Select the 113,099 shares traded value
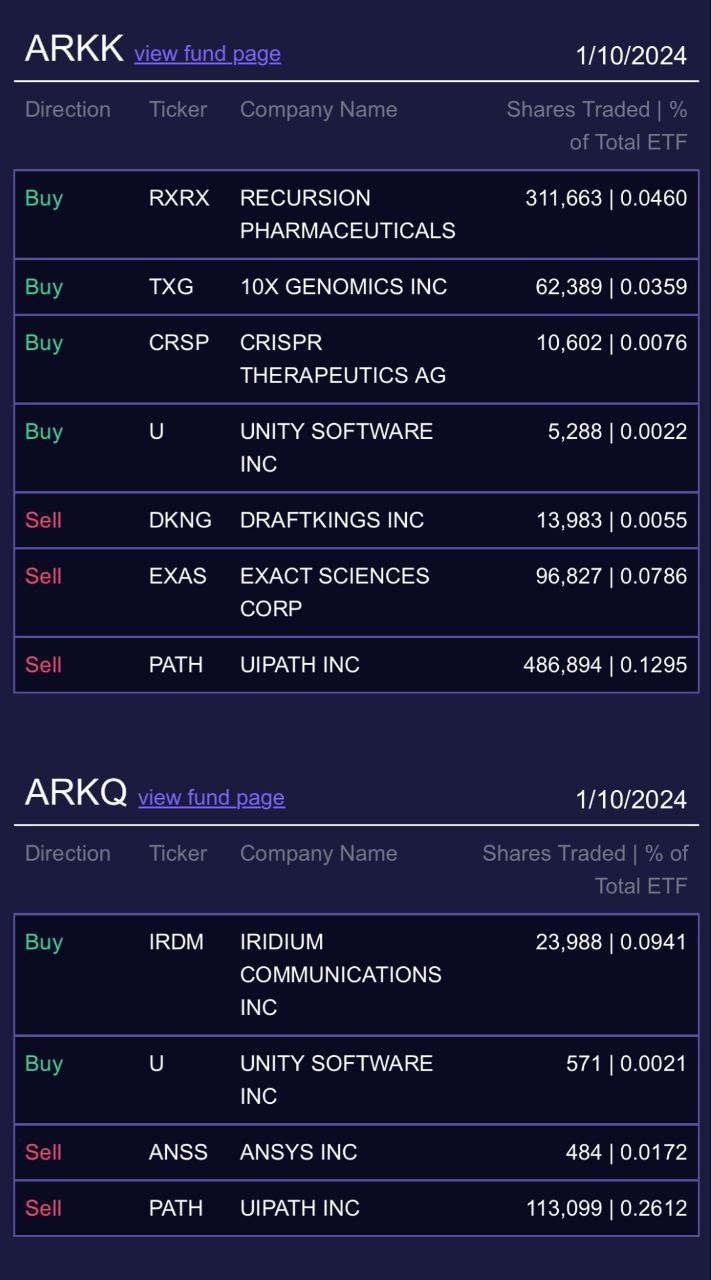Image resolution: width=711 pixels, height=1280 pixels. pyautogui.click(x=564, y=1208)
